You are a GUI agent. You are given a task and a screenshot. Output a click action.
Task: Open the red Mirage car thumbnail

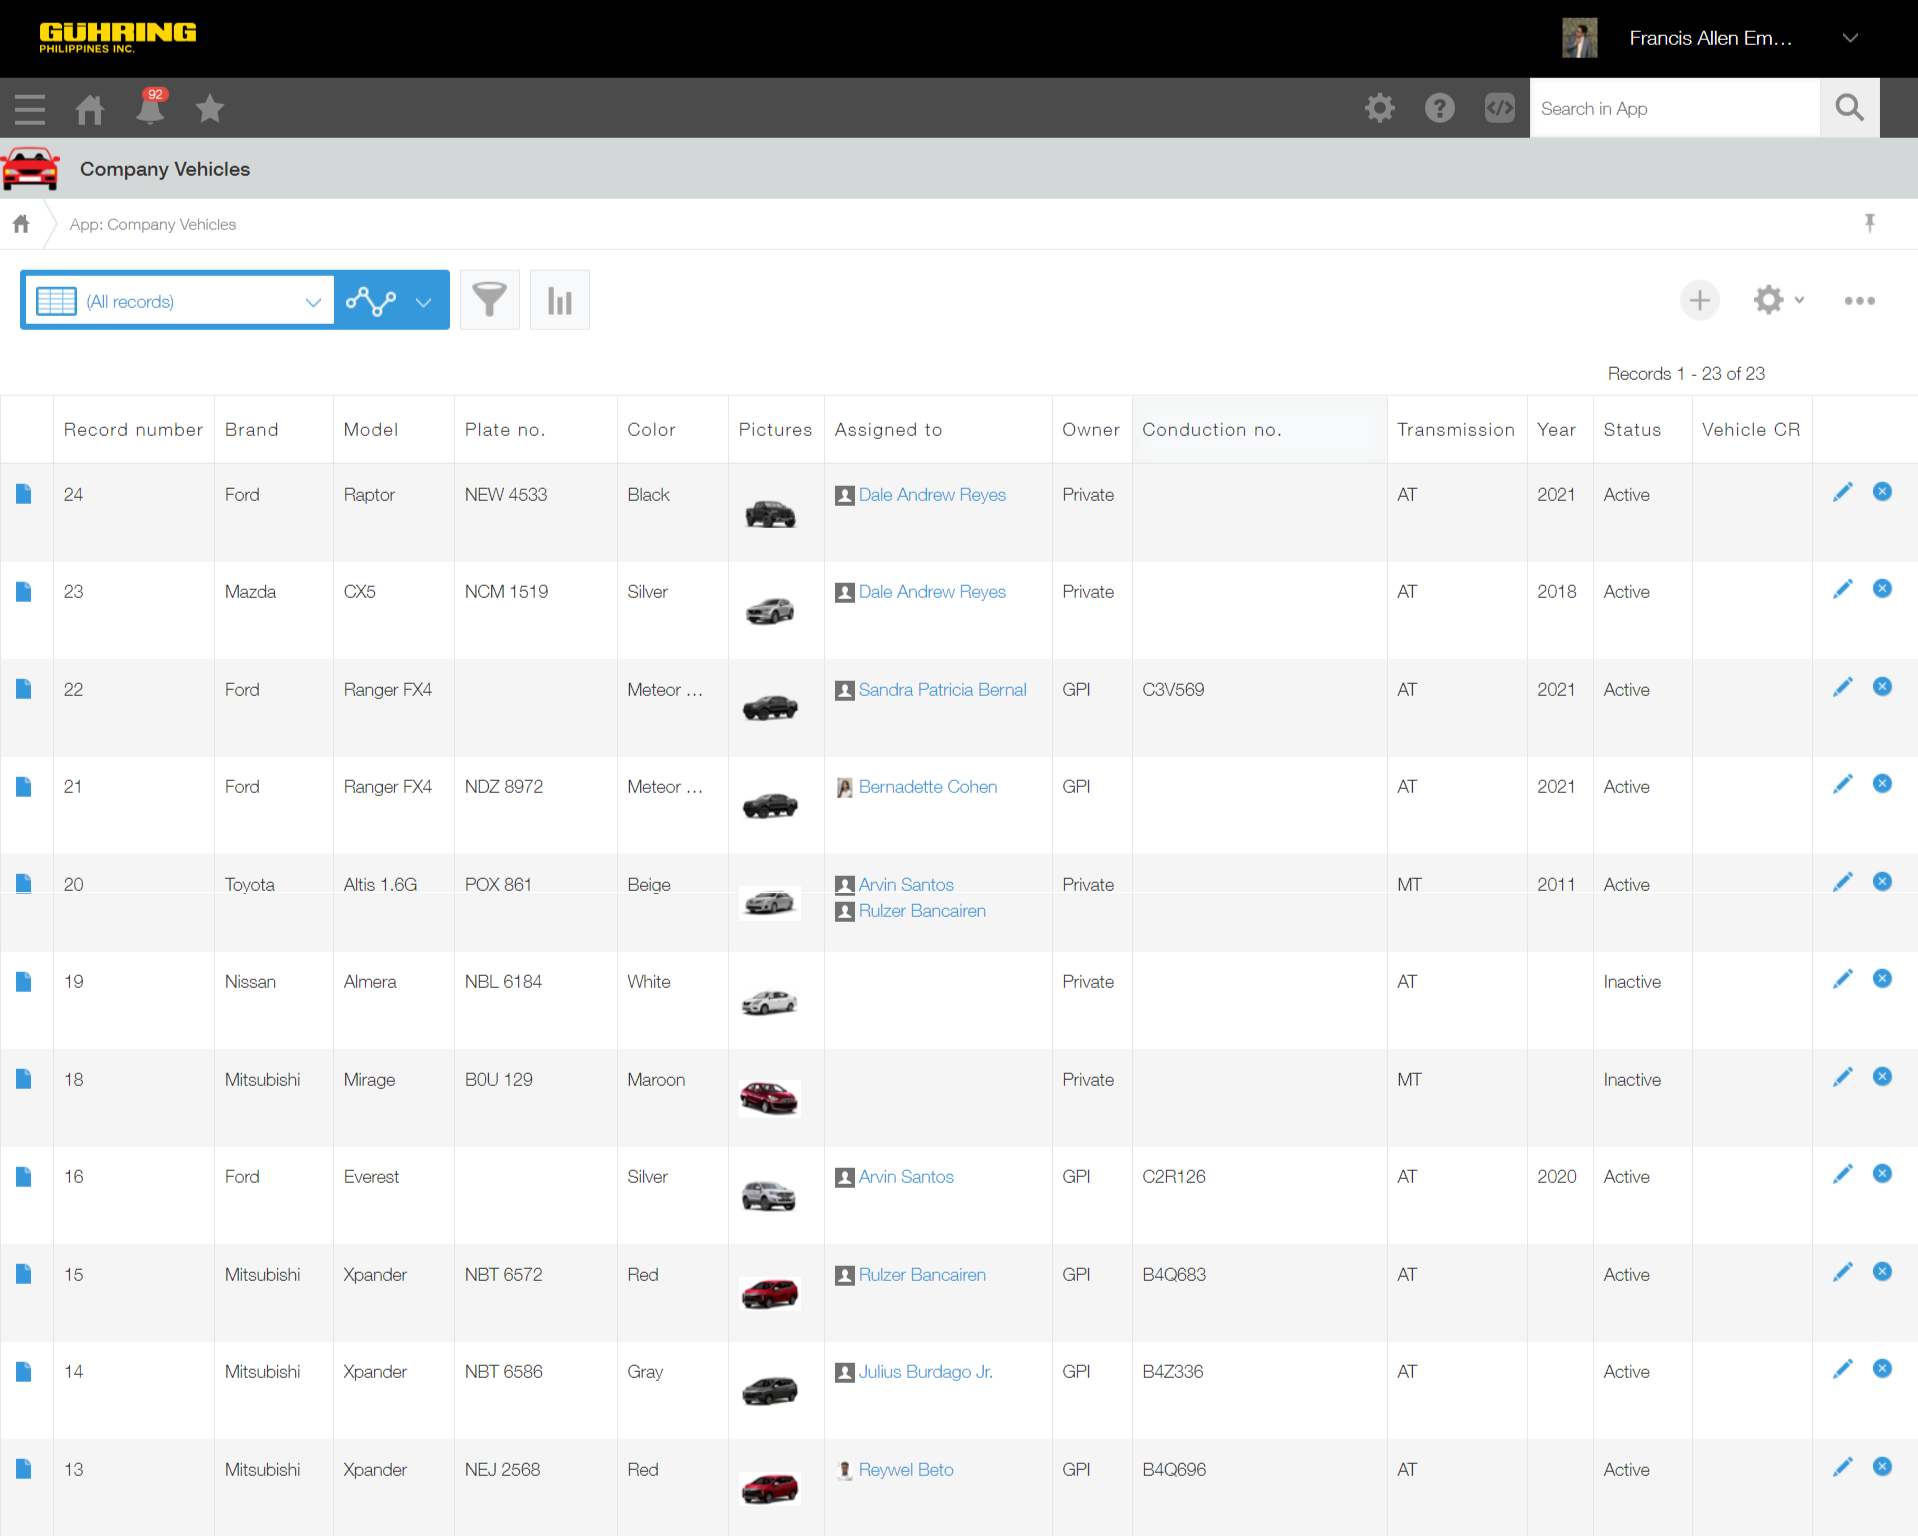(769, 1098)
